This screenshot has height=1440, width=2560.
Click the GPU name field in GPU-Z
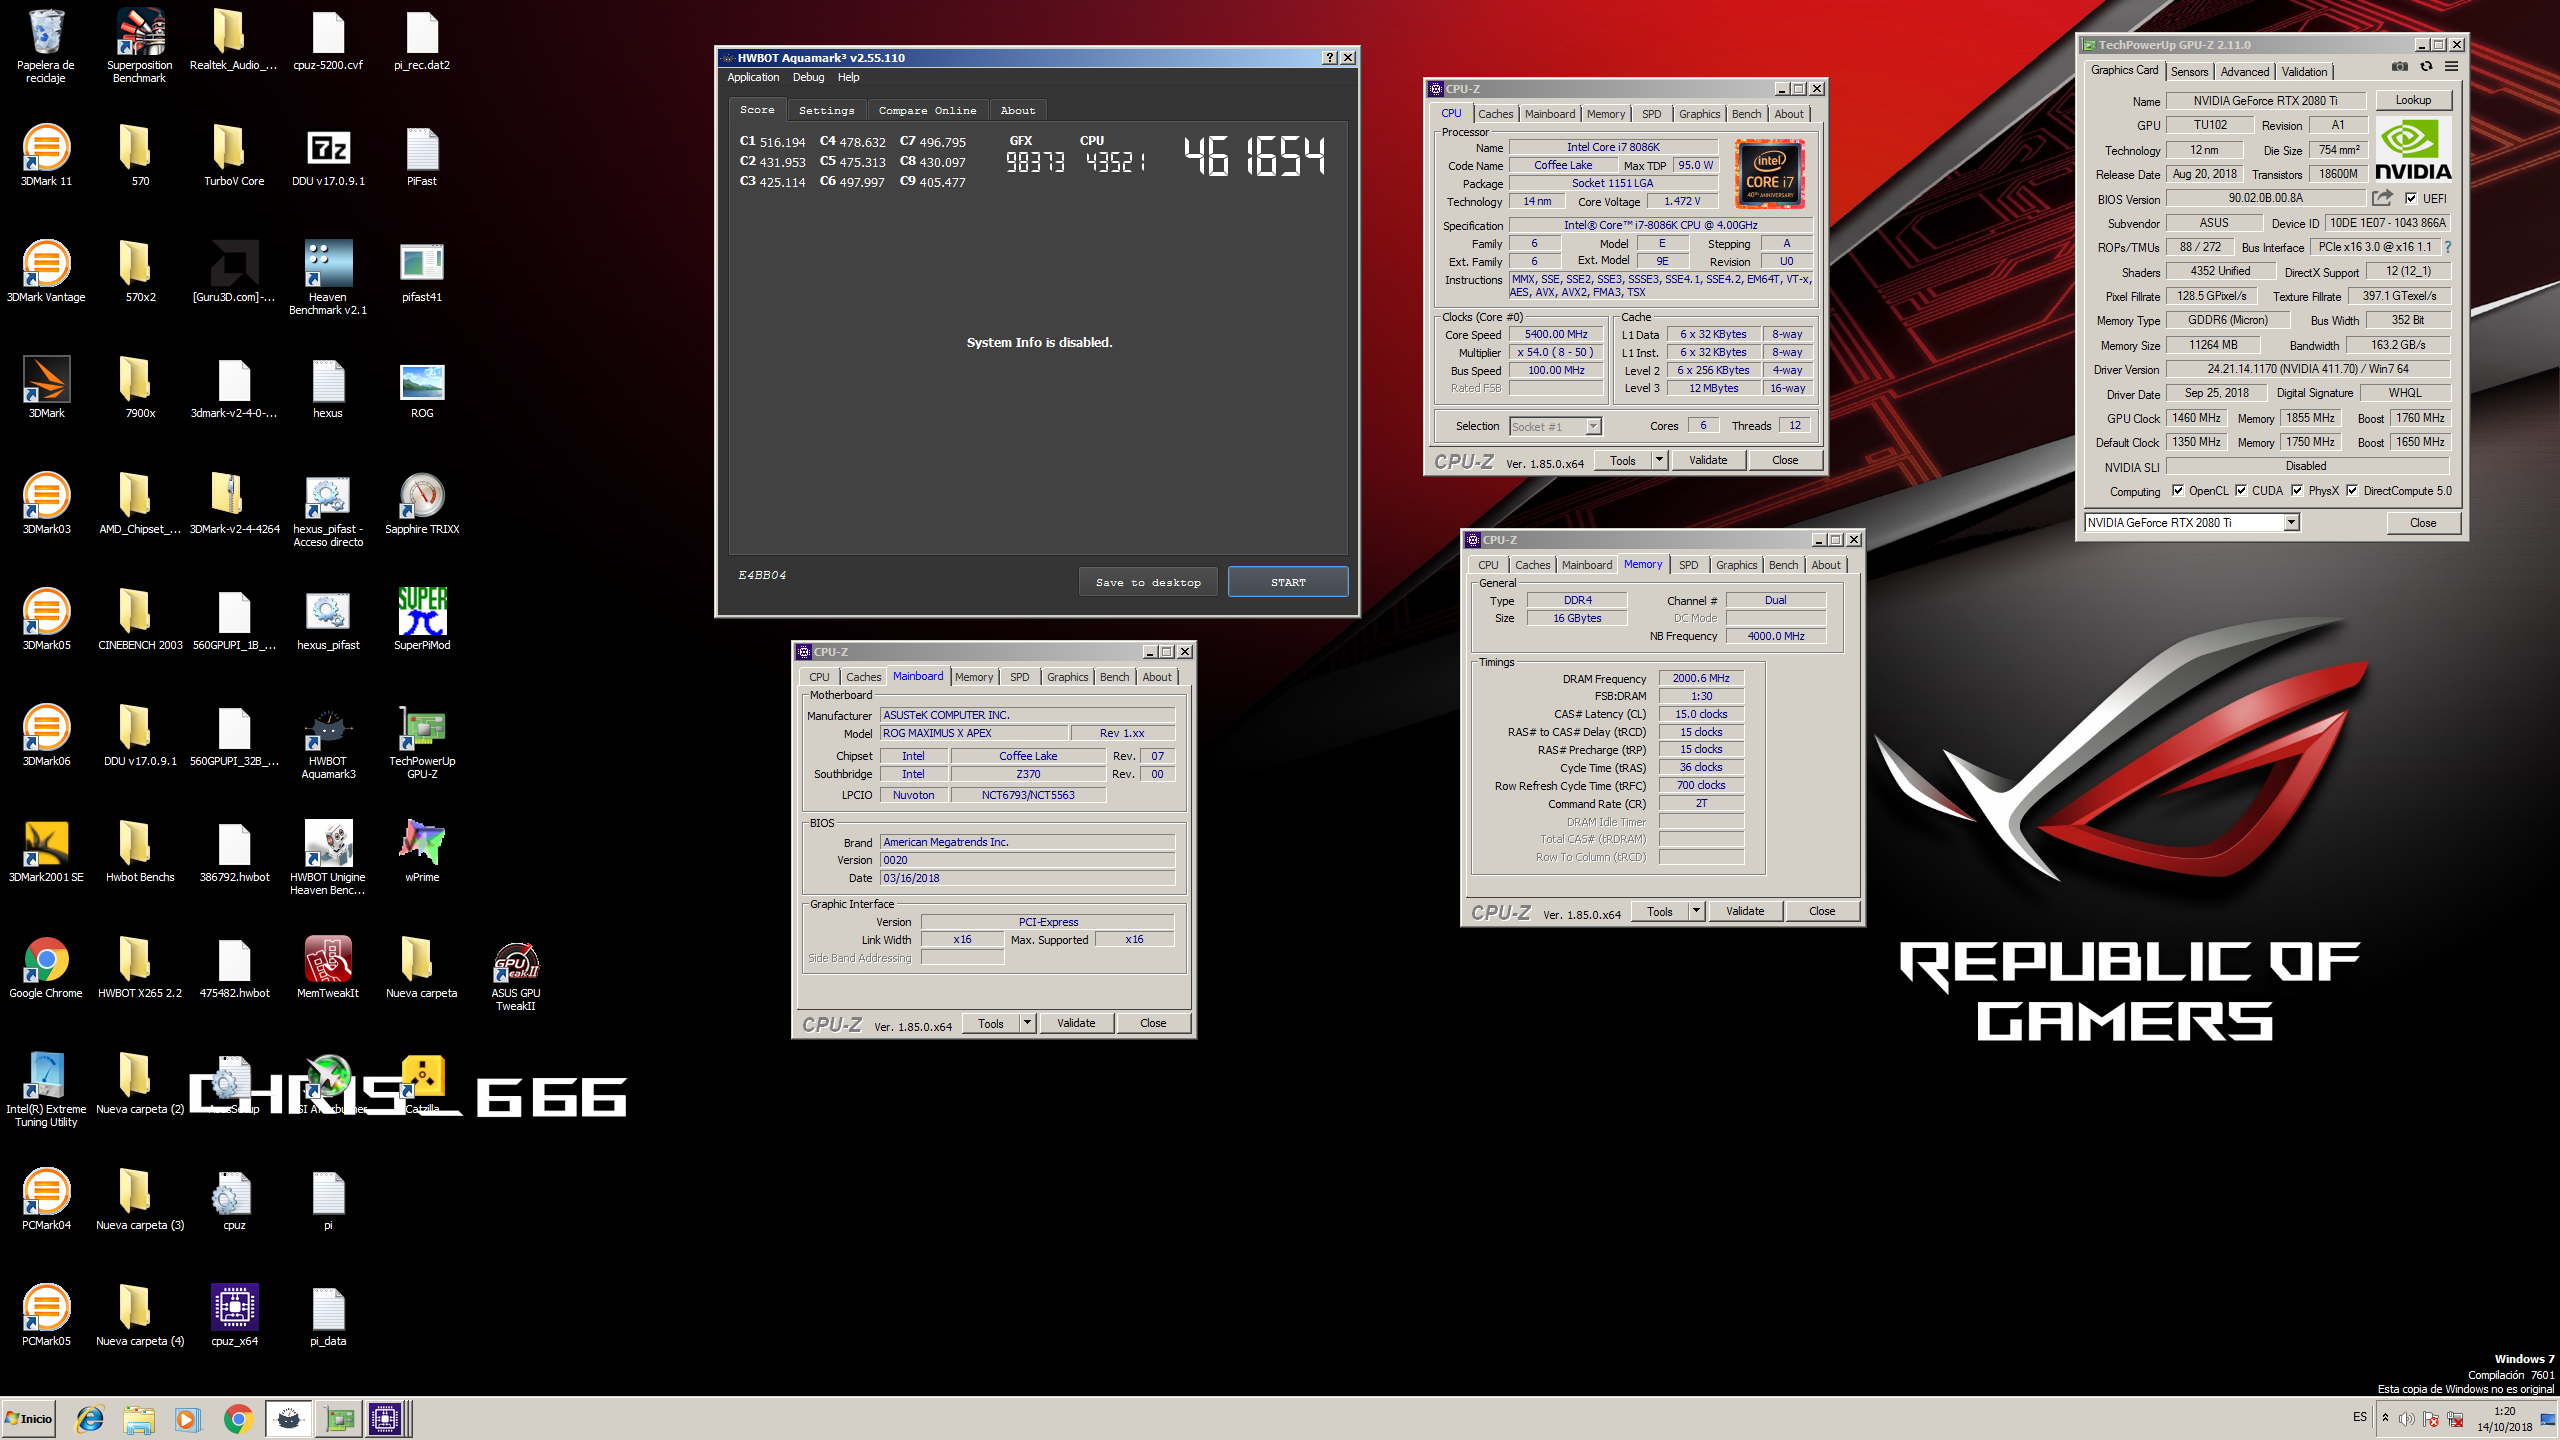pyautogui.click(x=2265, y=100)
